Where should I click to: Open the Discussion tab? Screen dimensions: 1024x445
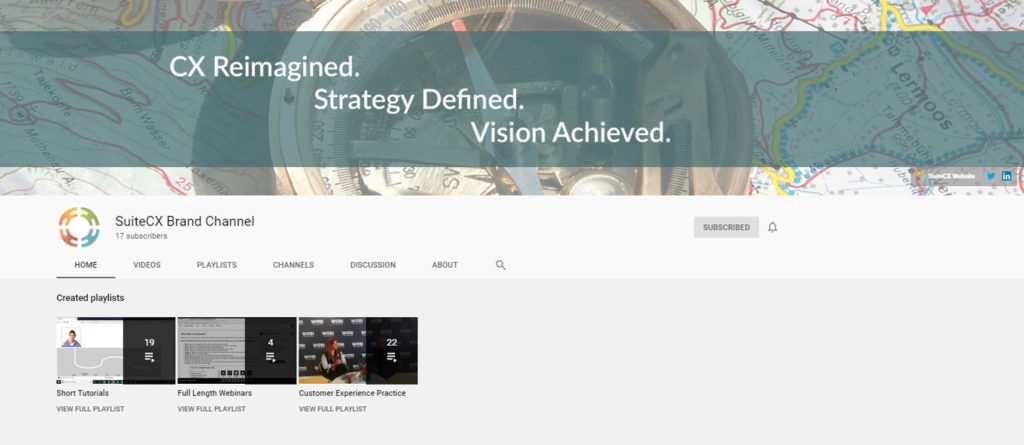(373, 265)
